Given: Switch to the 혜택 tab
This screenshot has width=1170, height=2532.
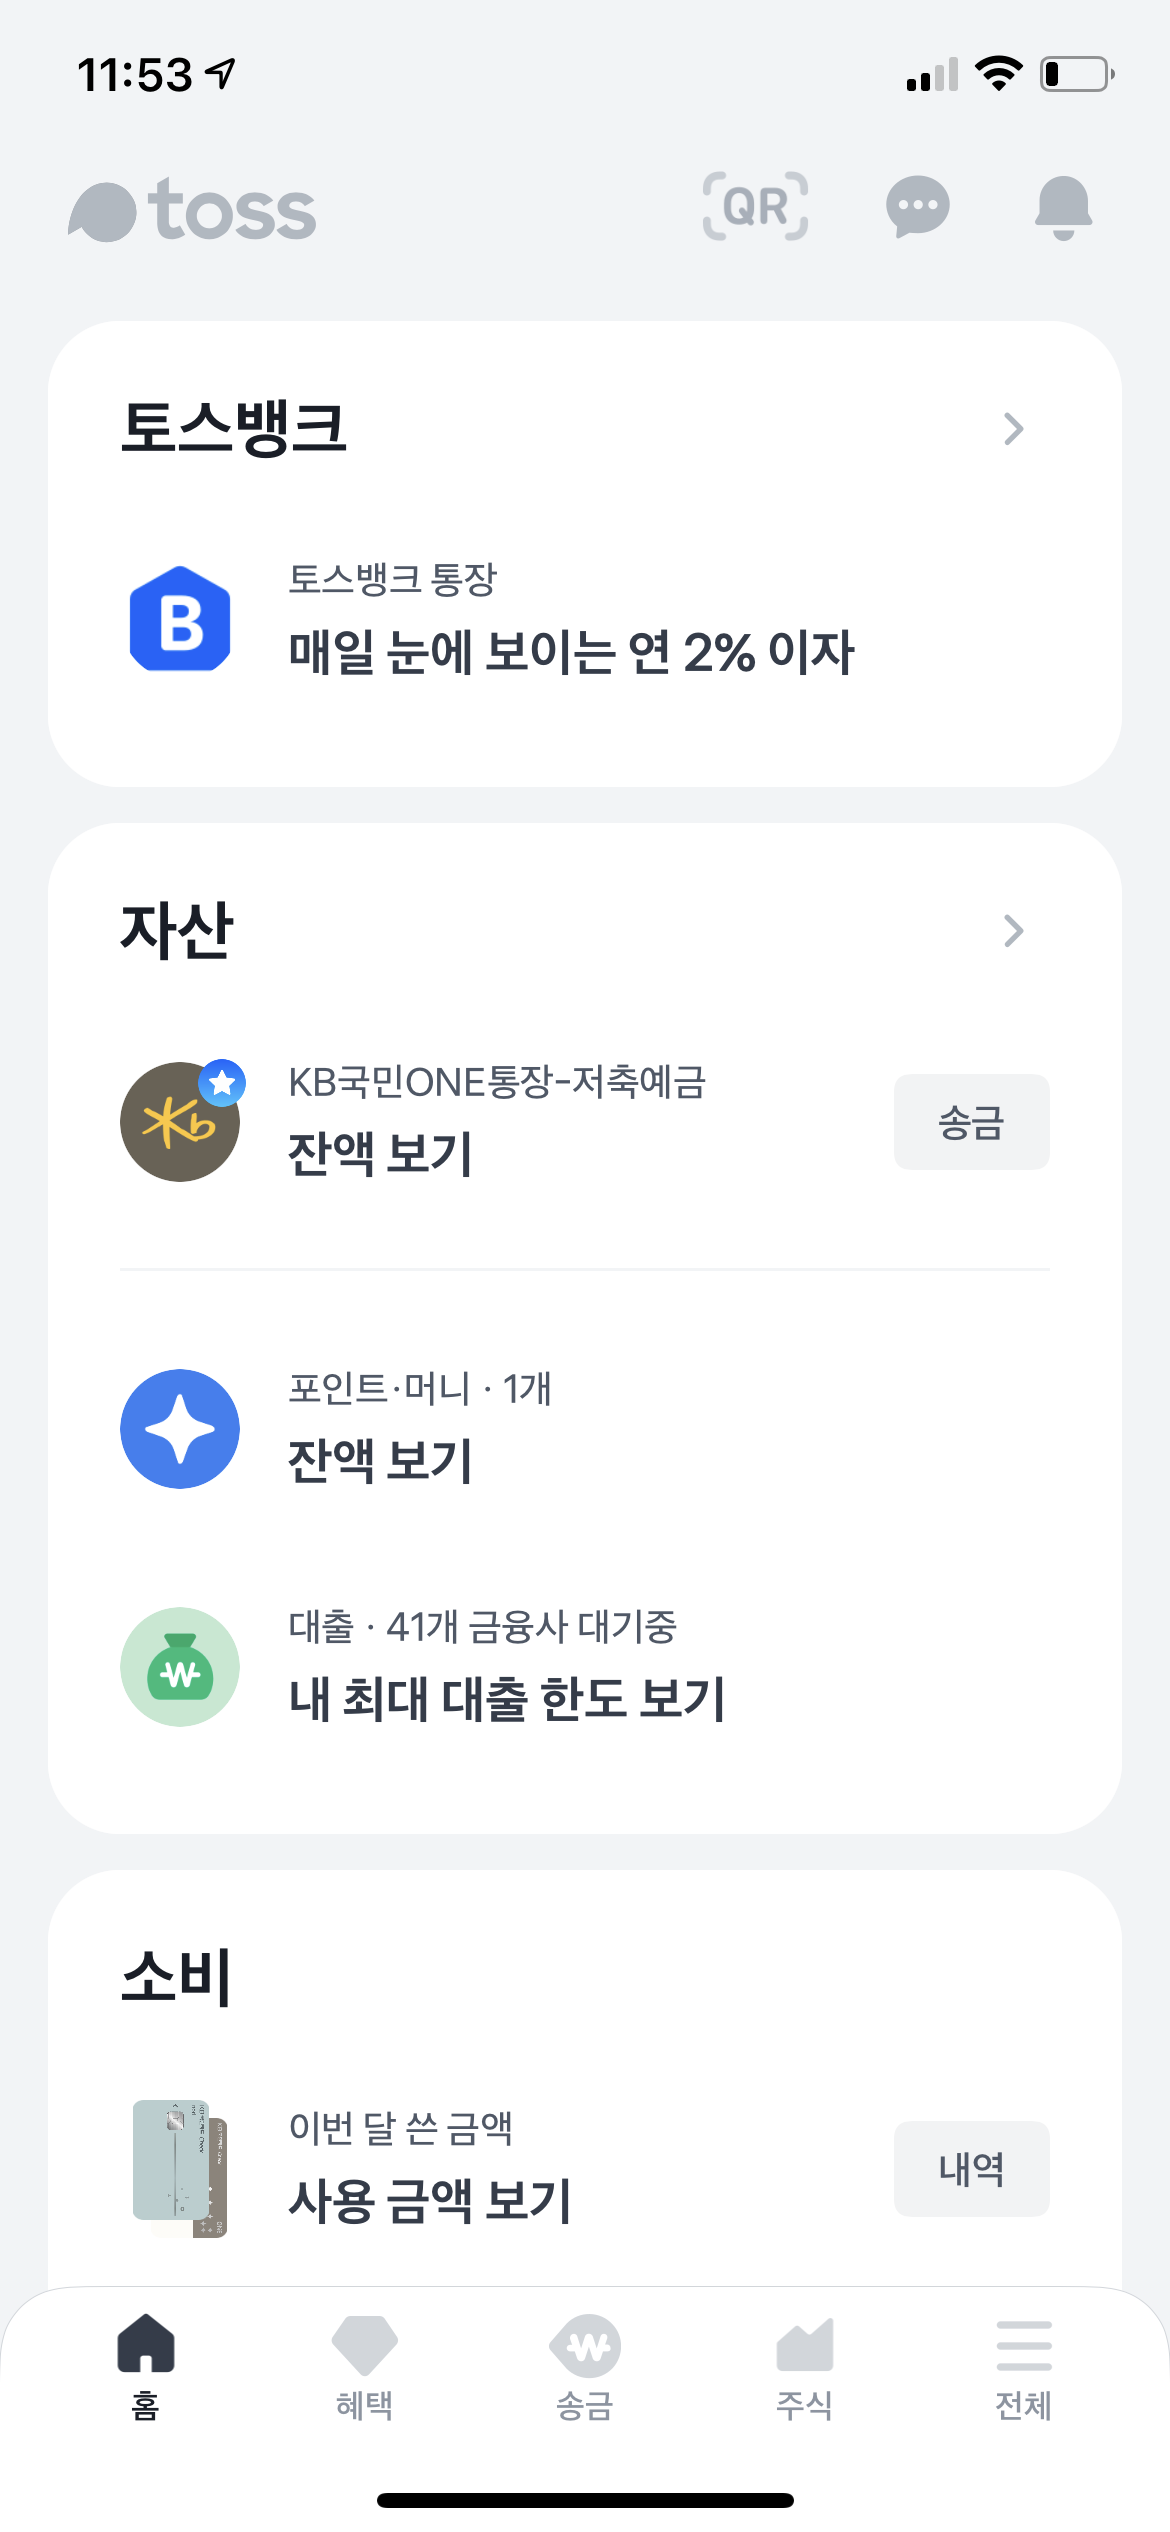Looking at the screenshot, I should click(365, 2367).
